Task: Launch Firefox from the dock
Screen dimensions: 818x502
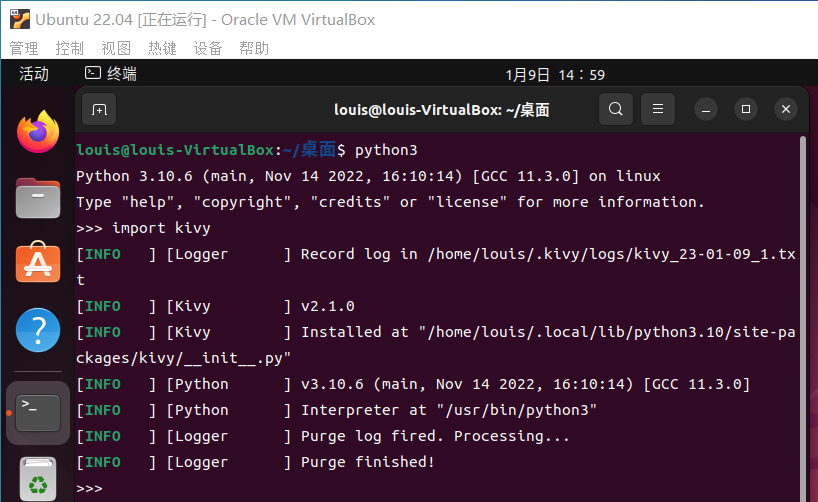Action: (x=38, y=131)
